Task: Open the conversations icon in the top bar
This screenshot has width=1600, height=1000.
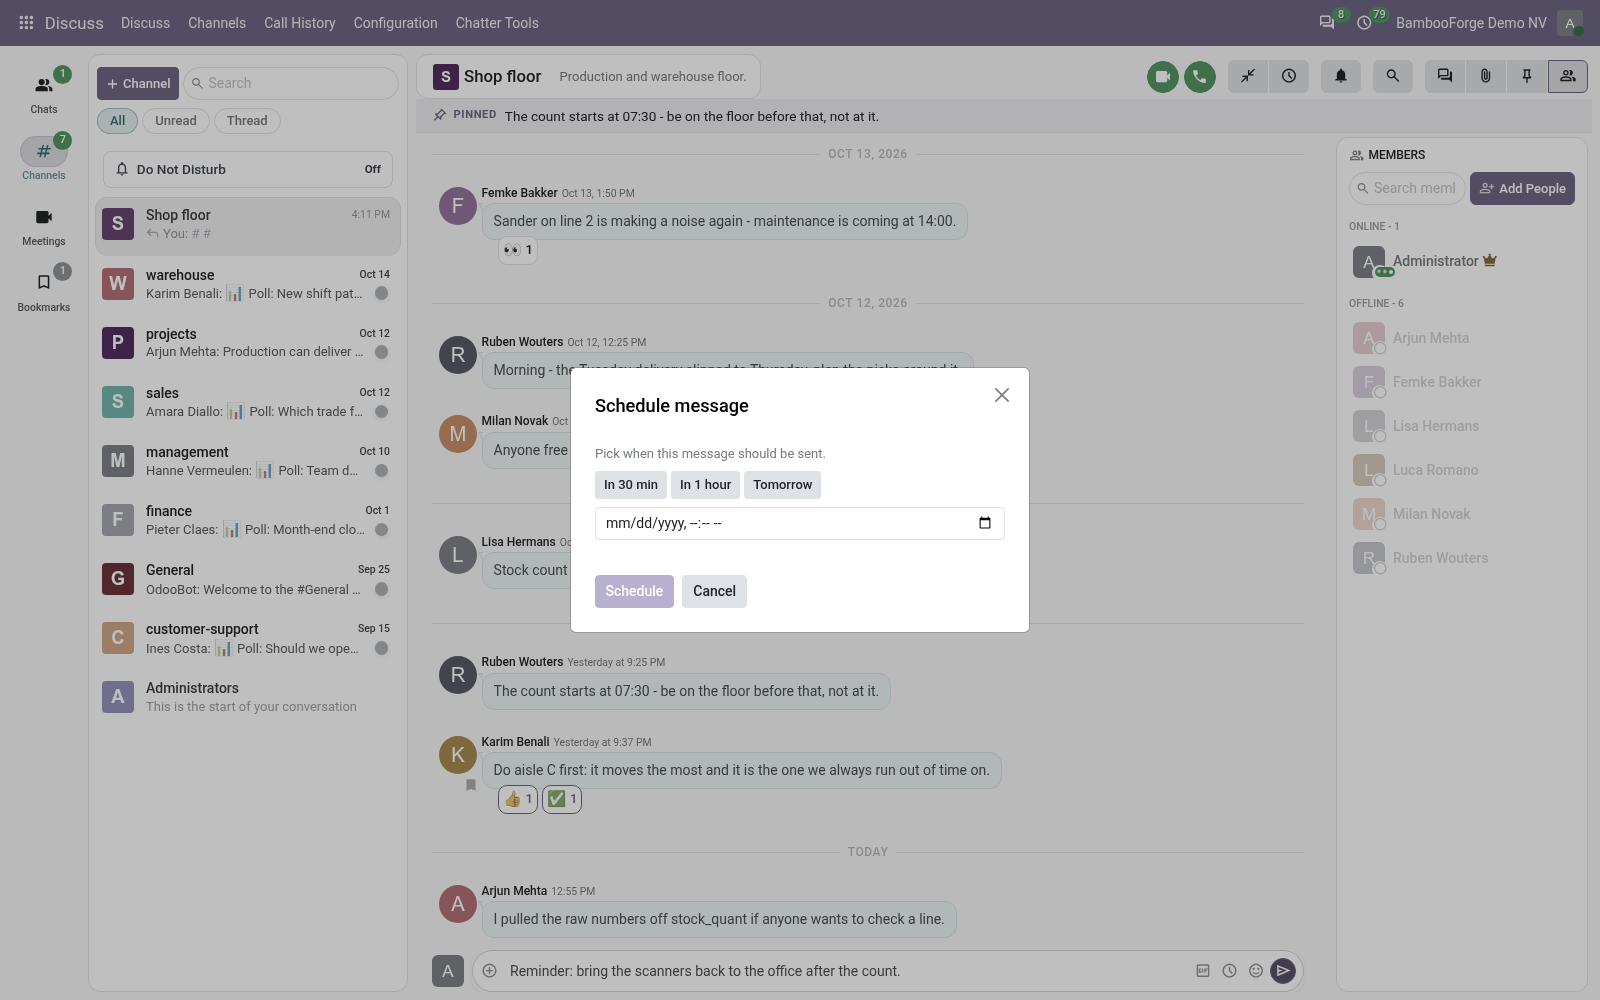Action: pos(1327,23)
